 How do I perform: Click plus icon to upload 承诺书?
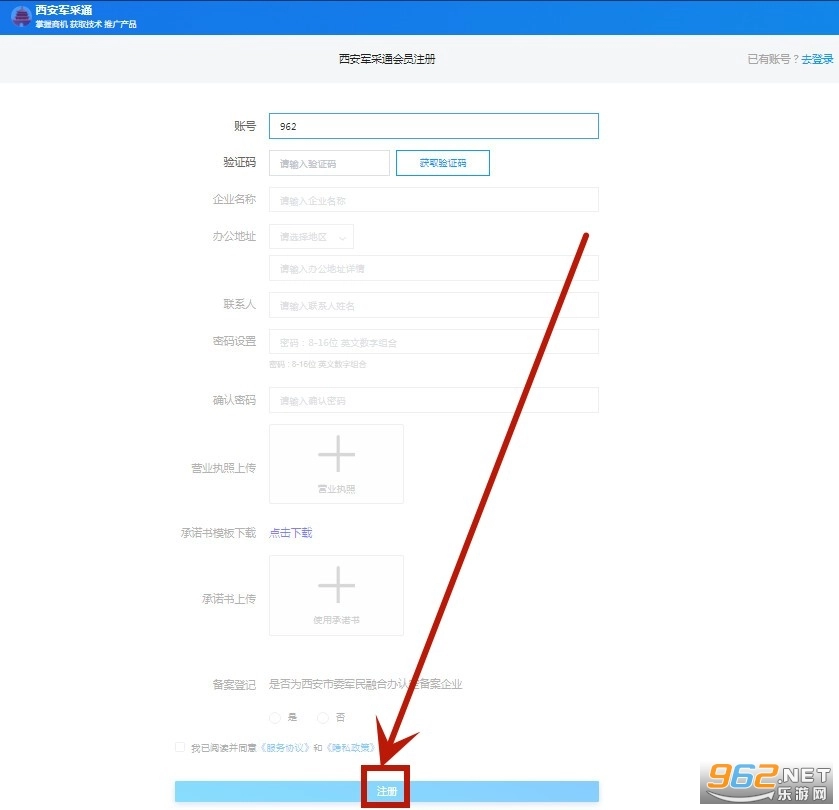(336, 585)
